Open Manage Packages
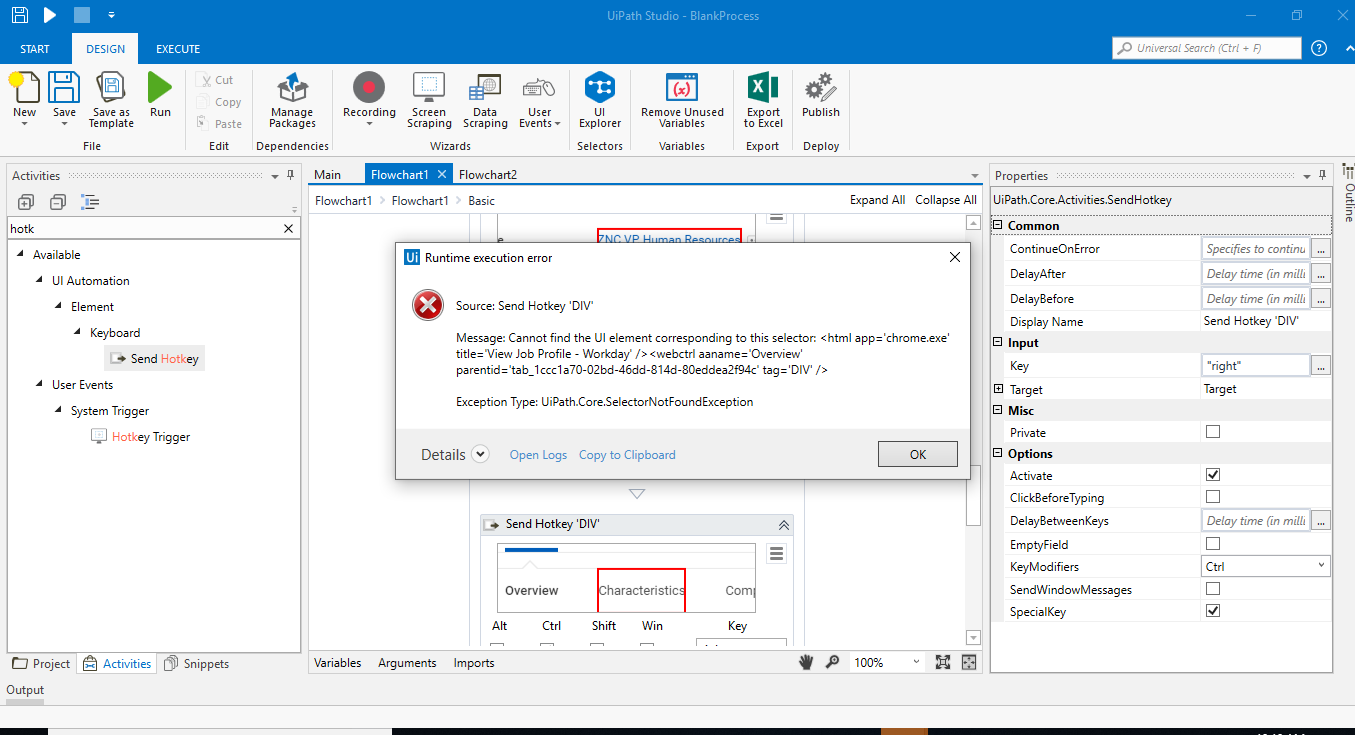The image size is (1355, 735). (292, 100)
